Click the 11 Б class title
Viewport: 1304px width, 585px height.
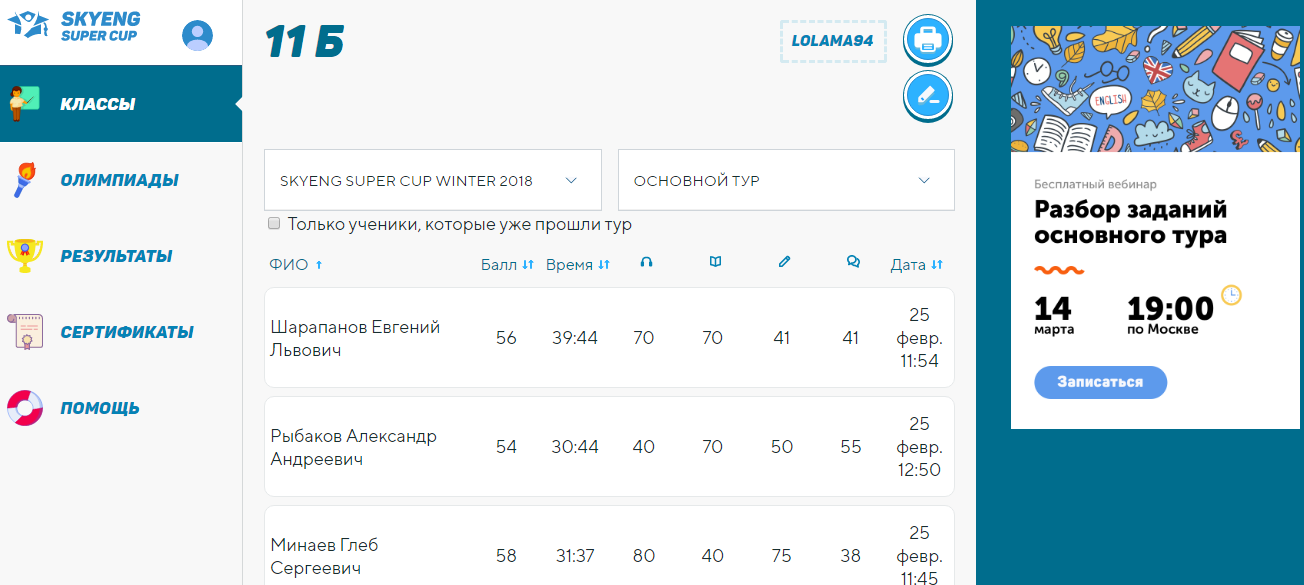(305, 42)
